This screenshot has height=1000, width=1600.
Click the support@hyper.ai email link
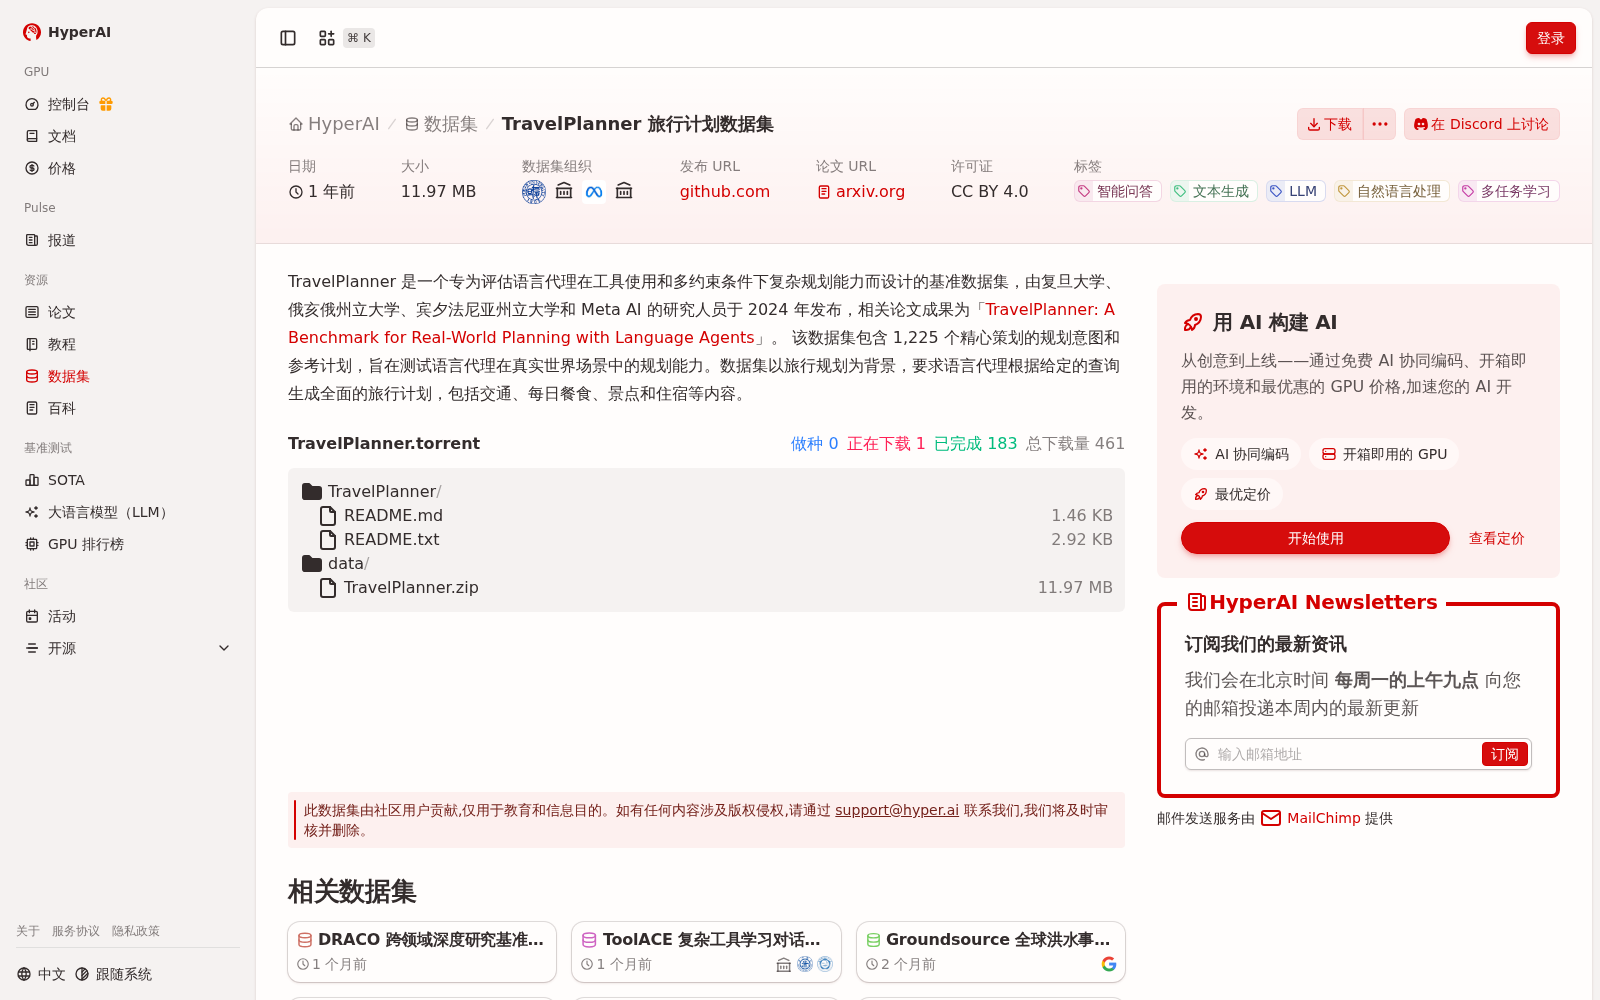click(896, 810)
